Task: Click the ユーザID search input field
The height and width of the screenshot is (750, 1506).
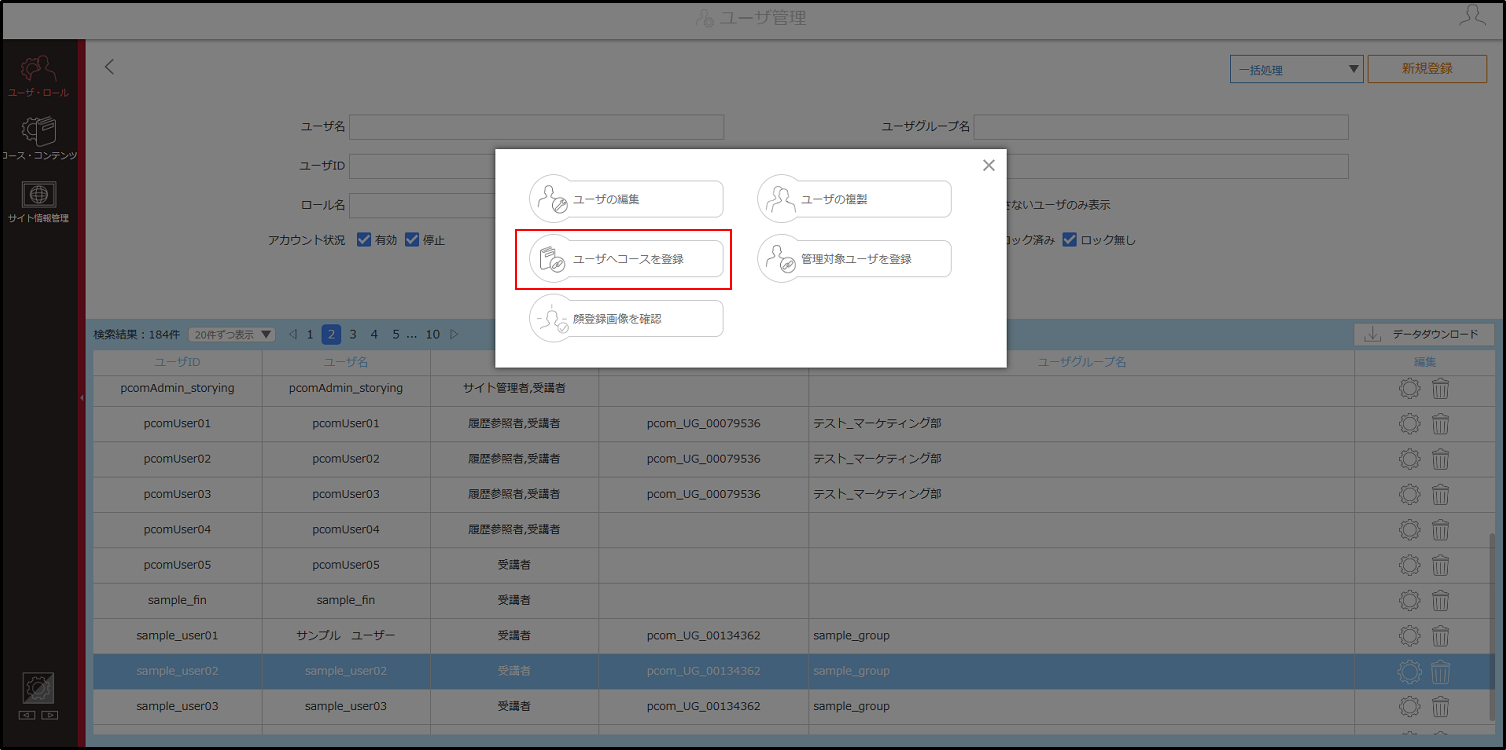Action: pos(422,166)
